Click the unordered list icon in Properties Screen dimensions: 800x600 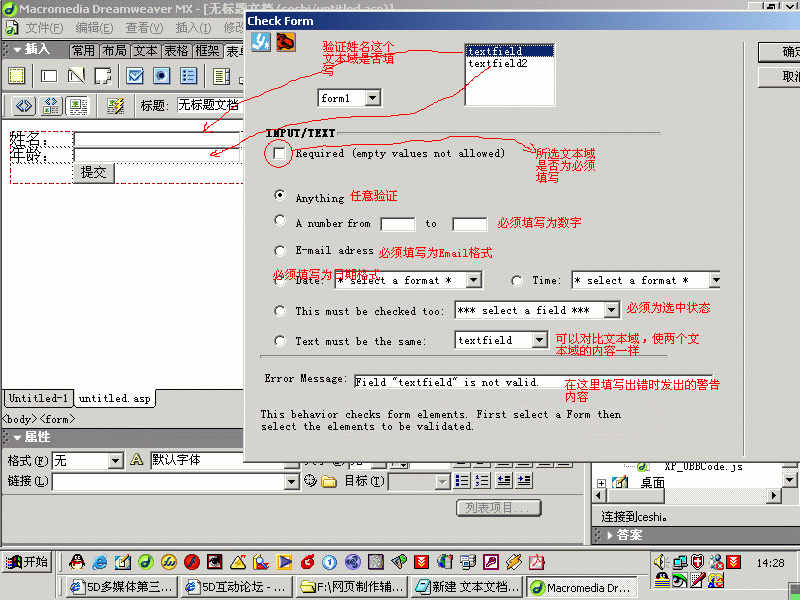(x=462, y=481)
